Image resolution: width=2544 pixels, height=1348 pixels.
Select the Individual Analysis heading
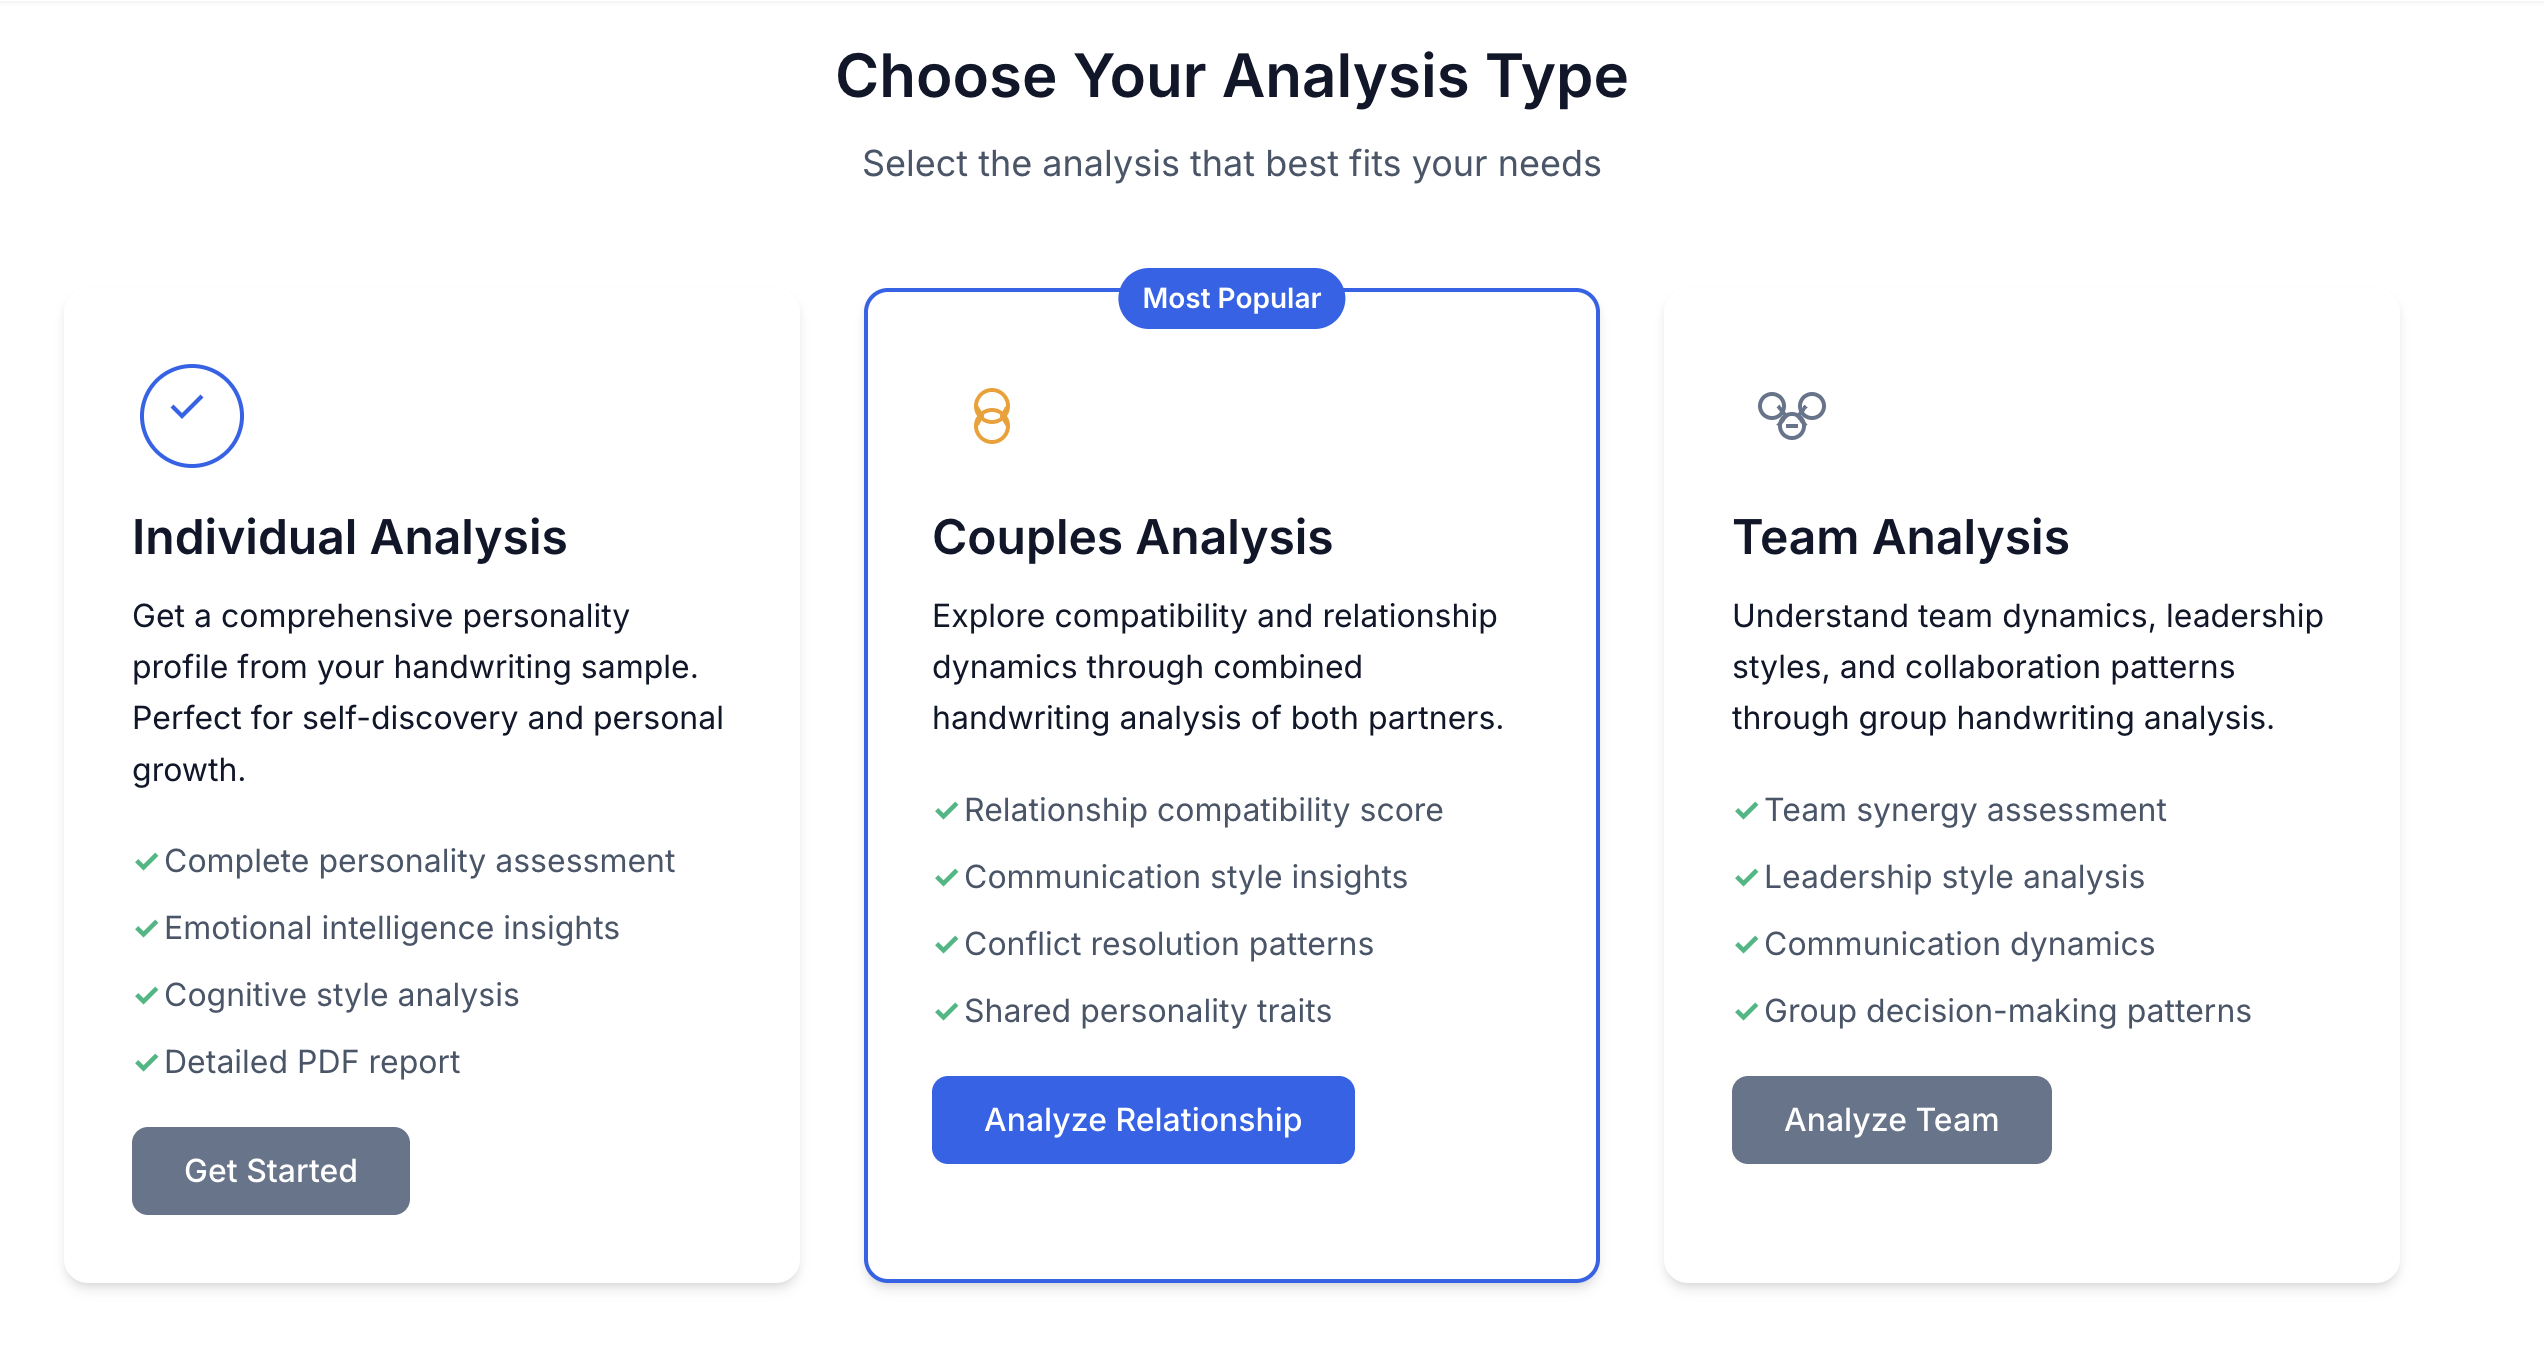pyautogui.click(x=350, y=537)
